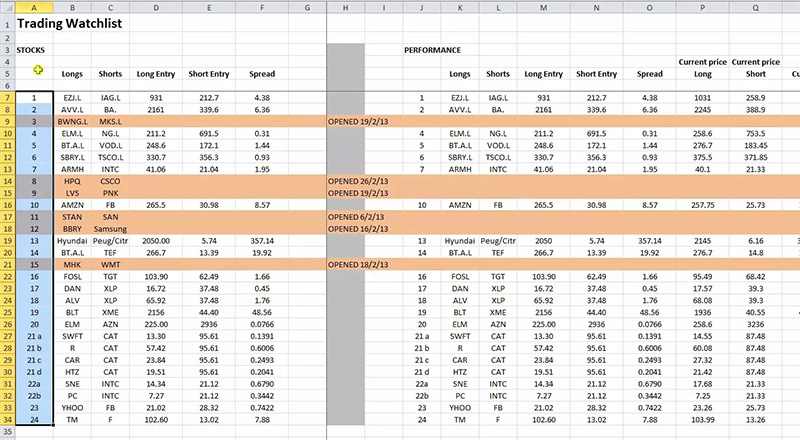Select the LVS cell
The width and height of the screenshot is (800, 440).
(72, 193)
